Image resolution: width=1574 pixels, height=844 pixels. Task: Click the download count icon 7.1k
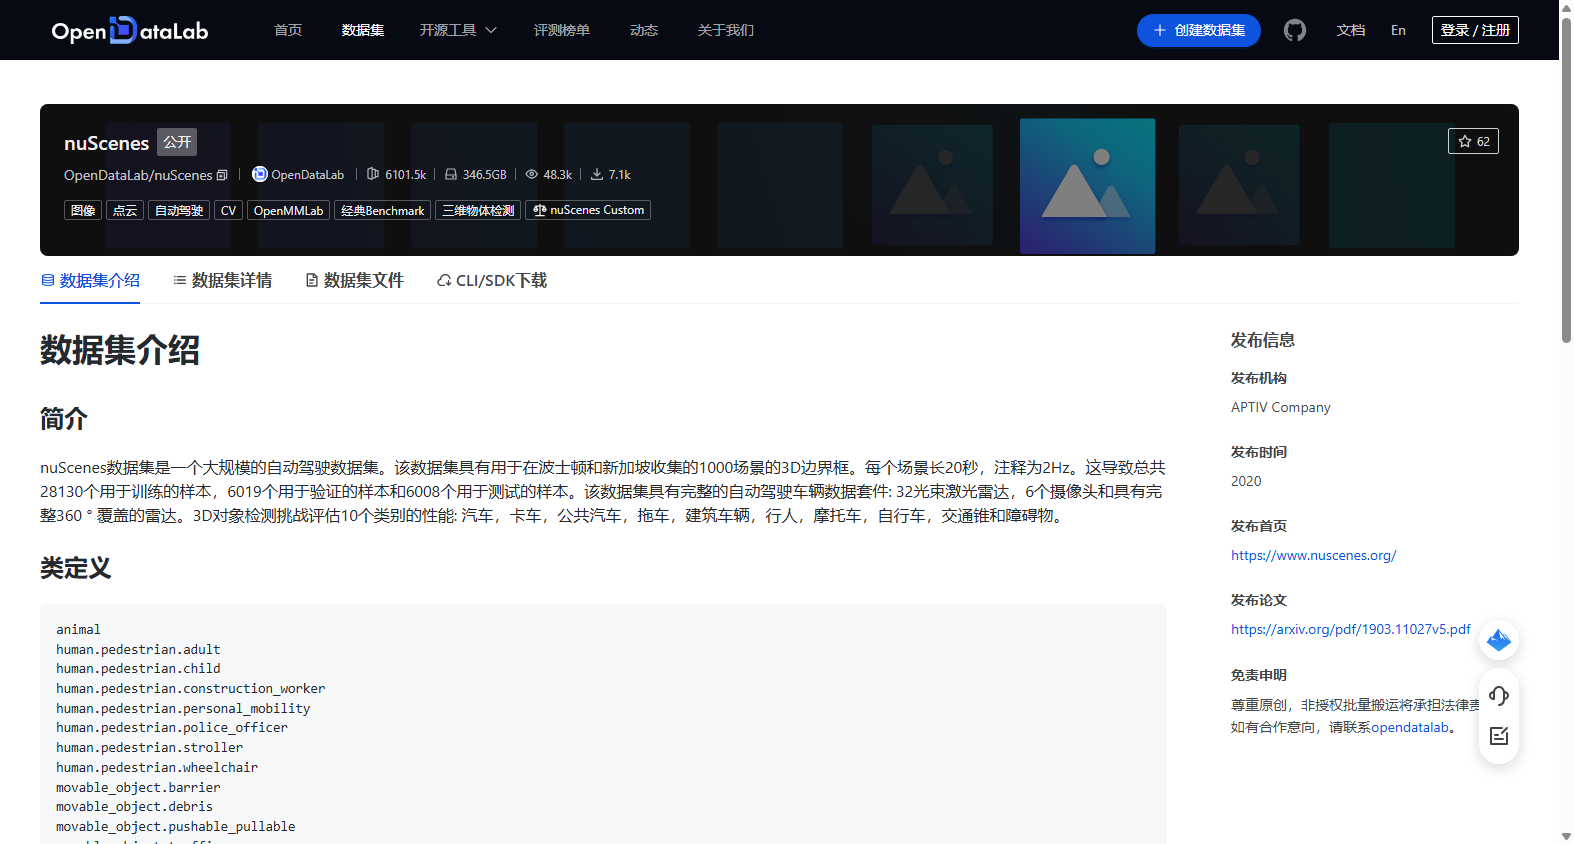(597, 174)
